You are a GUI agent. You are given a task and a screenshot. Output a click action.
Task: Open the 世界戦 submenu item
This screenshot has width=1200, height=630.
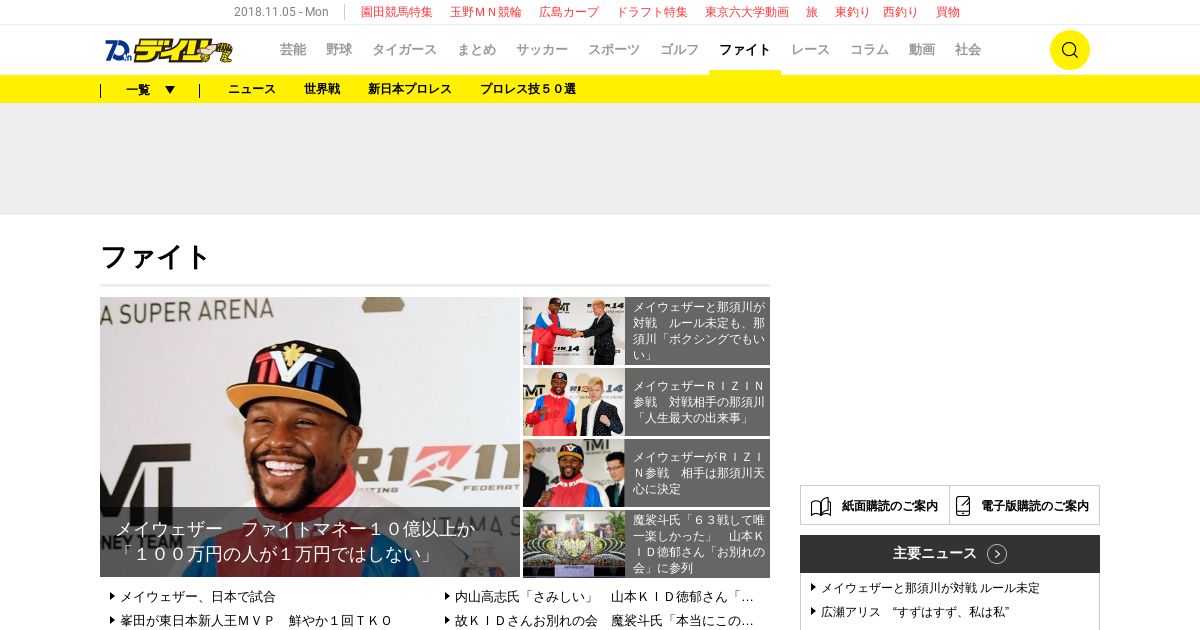[322, 89]
